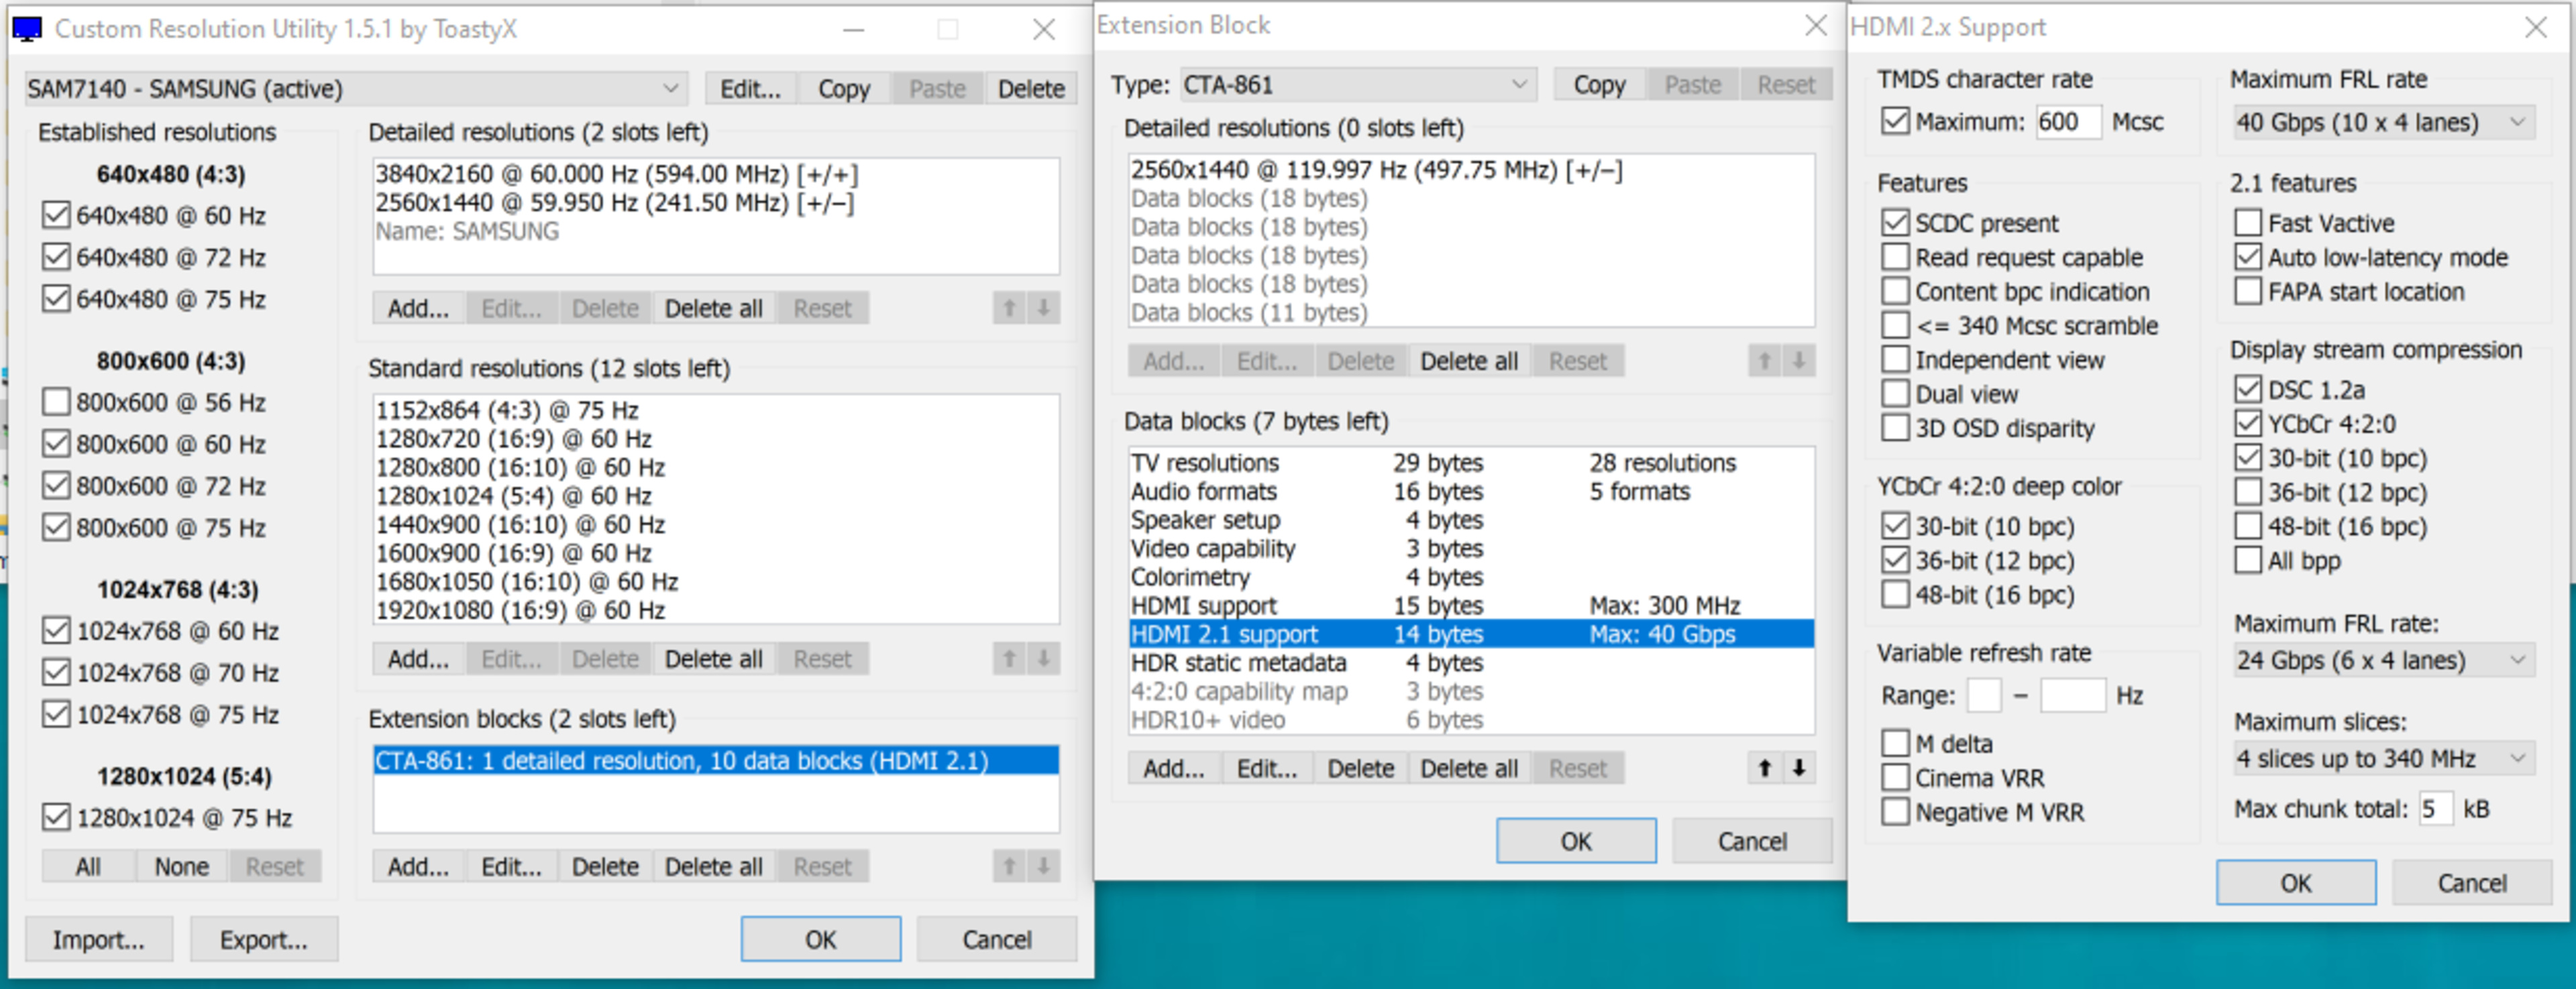This screenshot has height=989, width=2576.
Task: Move selected data block down with arrow
Action: point(1799,768)
